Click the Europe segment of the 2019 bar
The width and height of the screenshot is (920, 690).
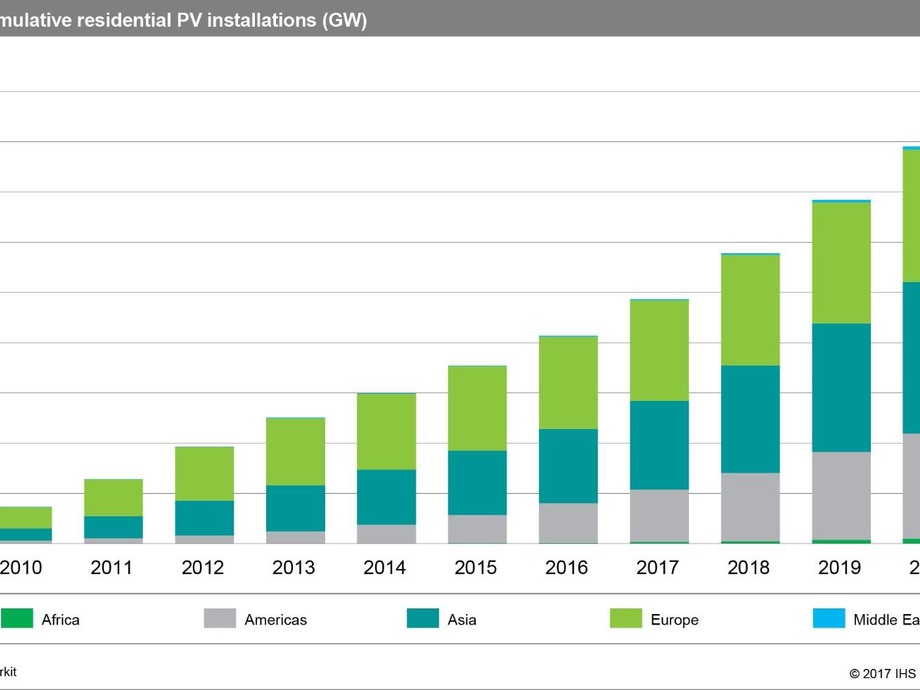coord(840,262)
